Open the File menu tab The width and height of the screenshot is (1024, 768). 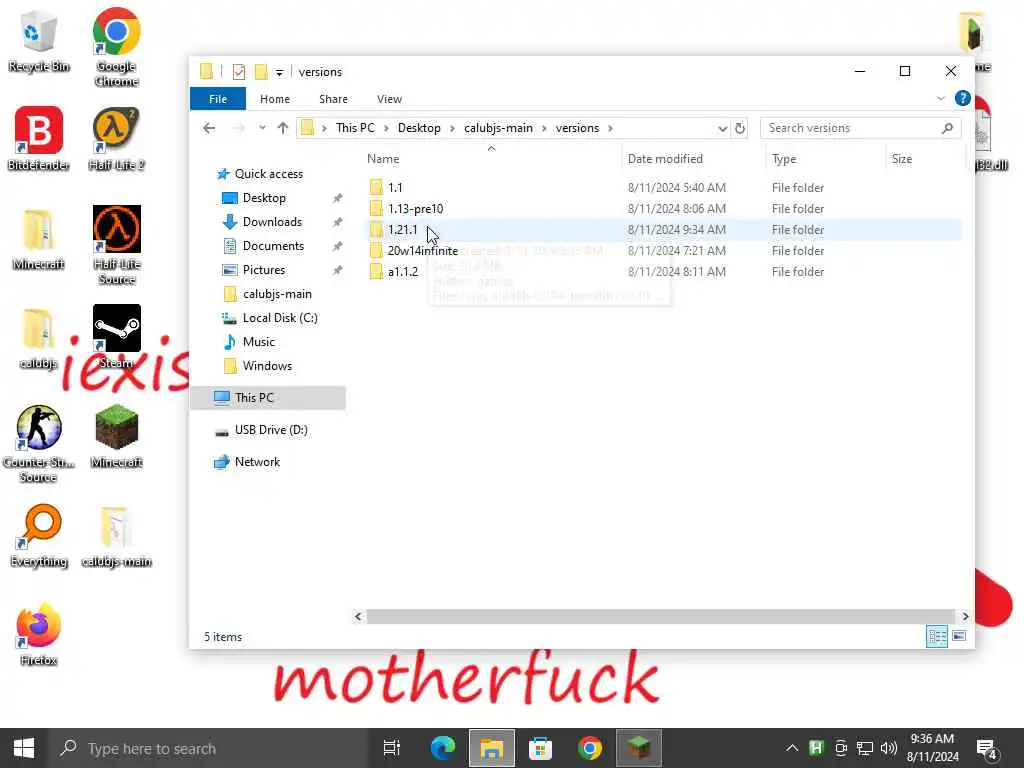coord(218,99)
